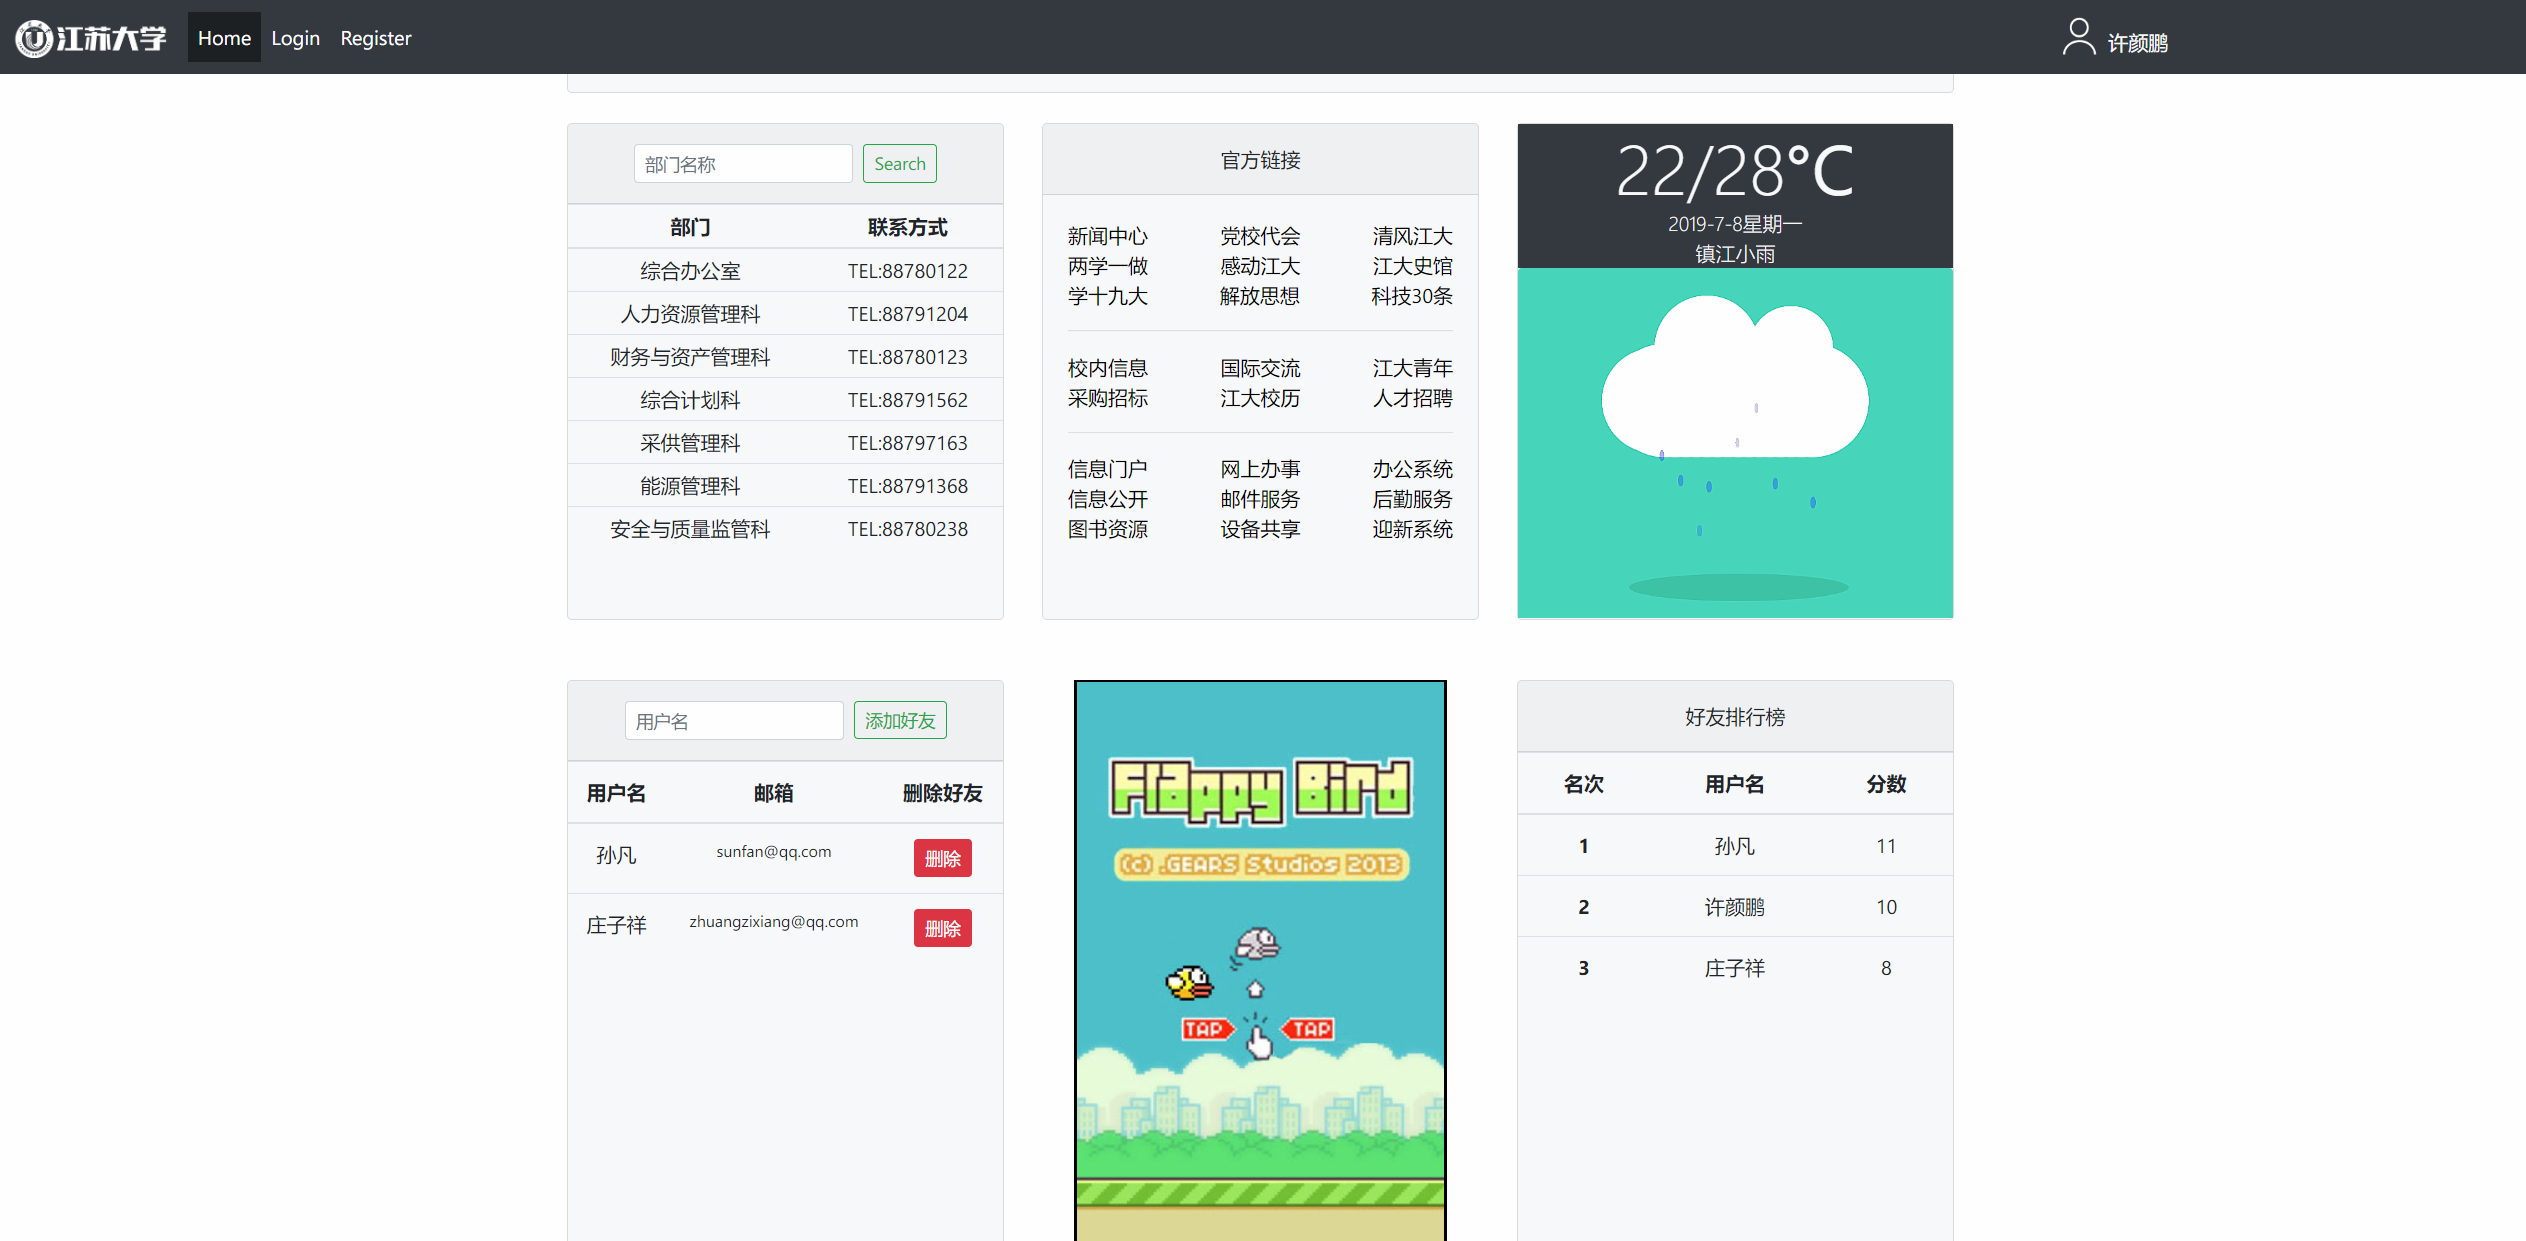The height and width of the screenshot is (1241, 2526).
Task: Click the Flappy Bird title logo
Action: (1260, 790)
